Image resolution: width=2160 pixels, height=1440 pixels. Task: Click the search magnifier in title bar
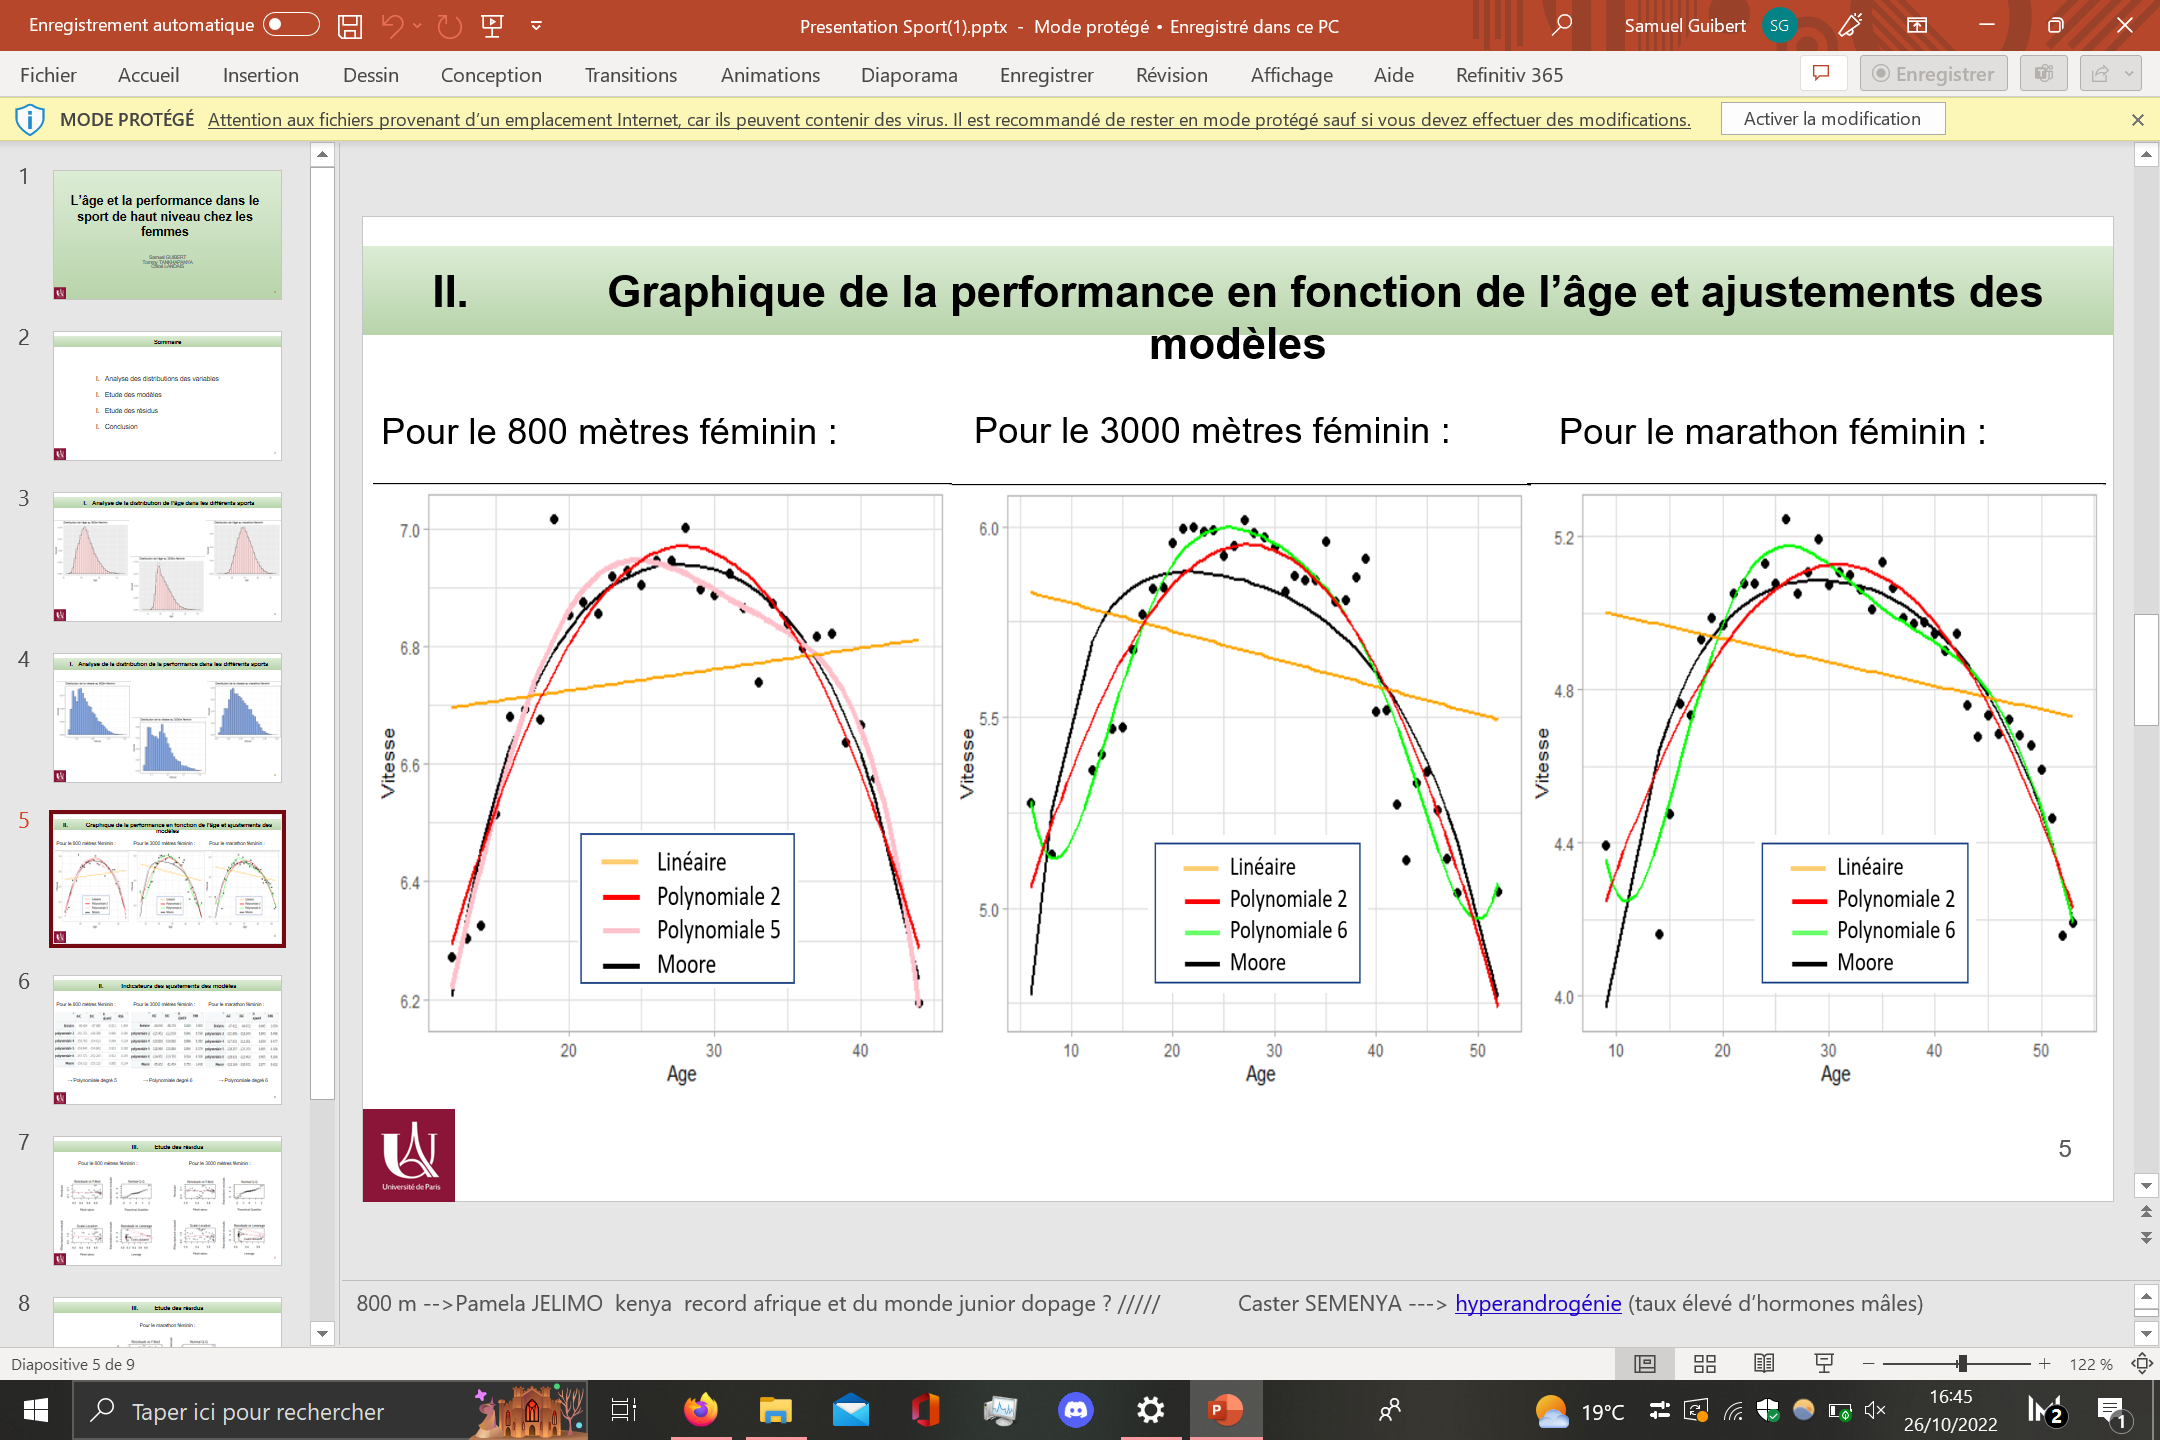coord(1561,25)
